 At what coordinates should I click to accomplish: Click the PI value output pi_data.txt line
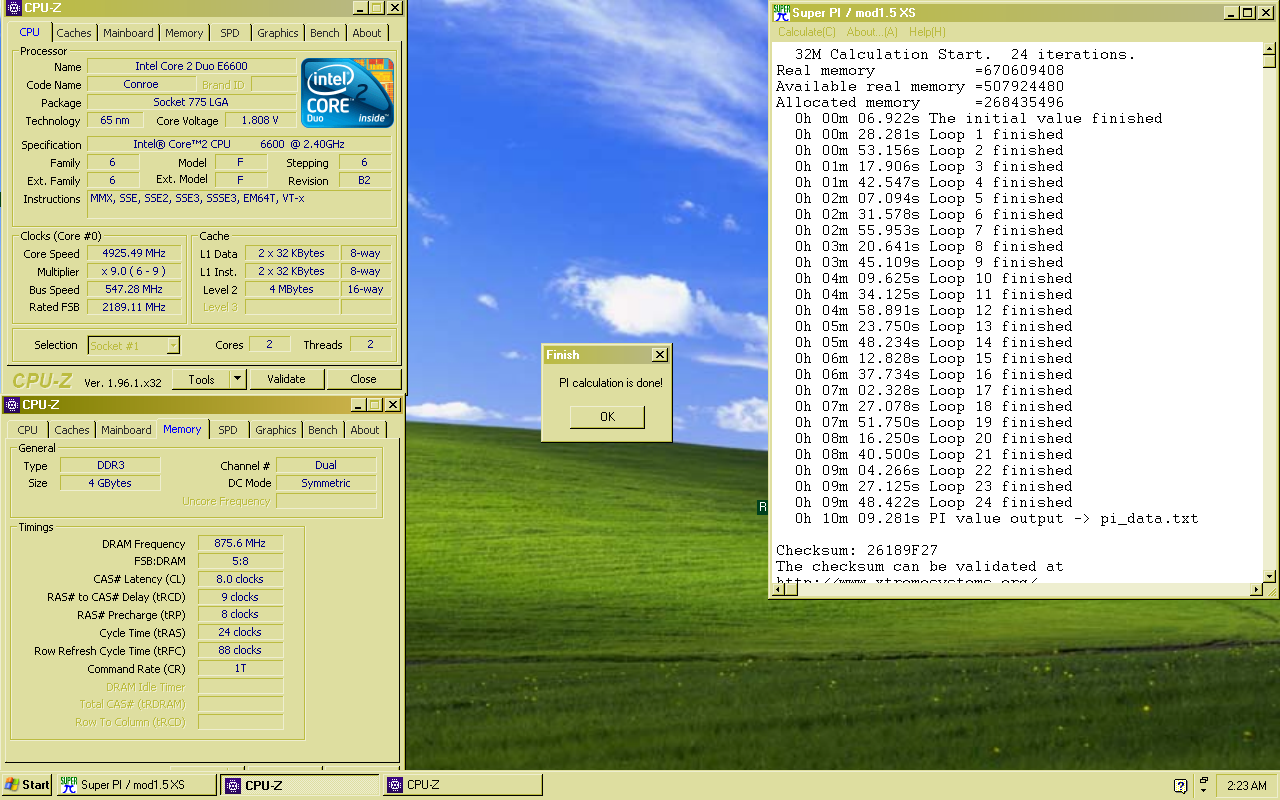[x=996, y=519]
